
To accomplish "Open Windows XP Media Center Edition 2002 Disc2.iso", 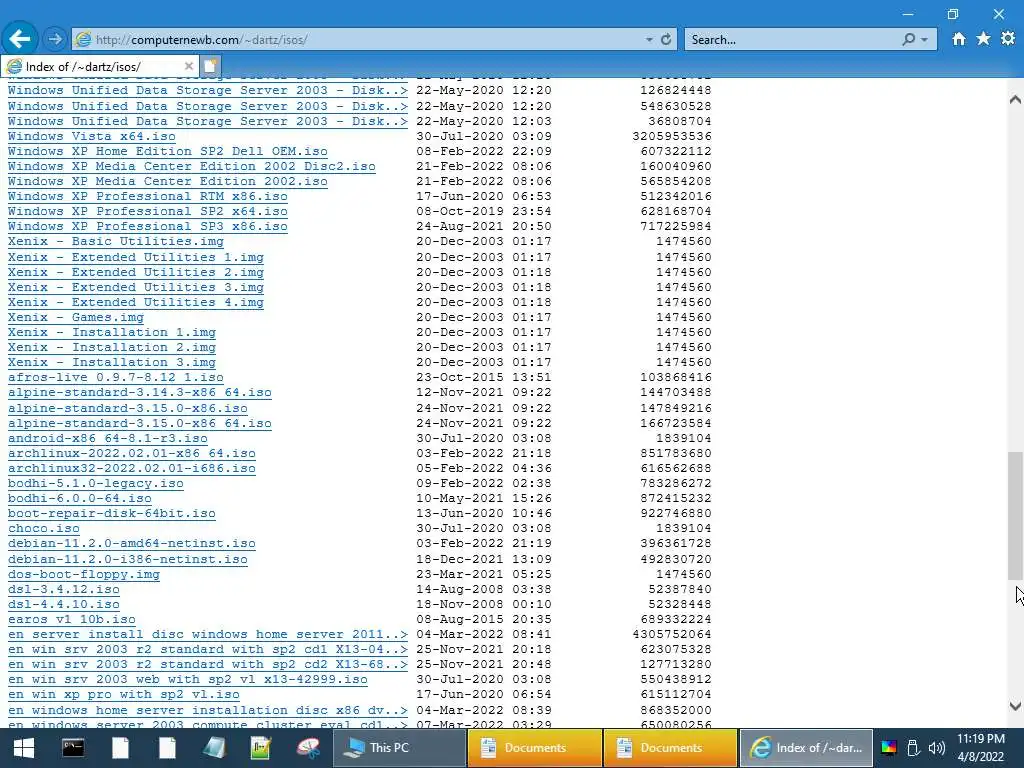I will click(x=192, y=167).
